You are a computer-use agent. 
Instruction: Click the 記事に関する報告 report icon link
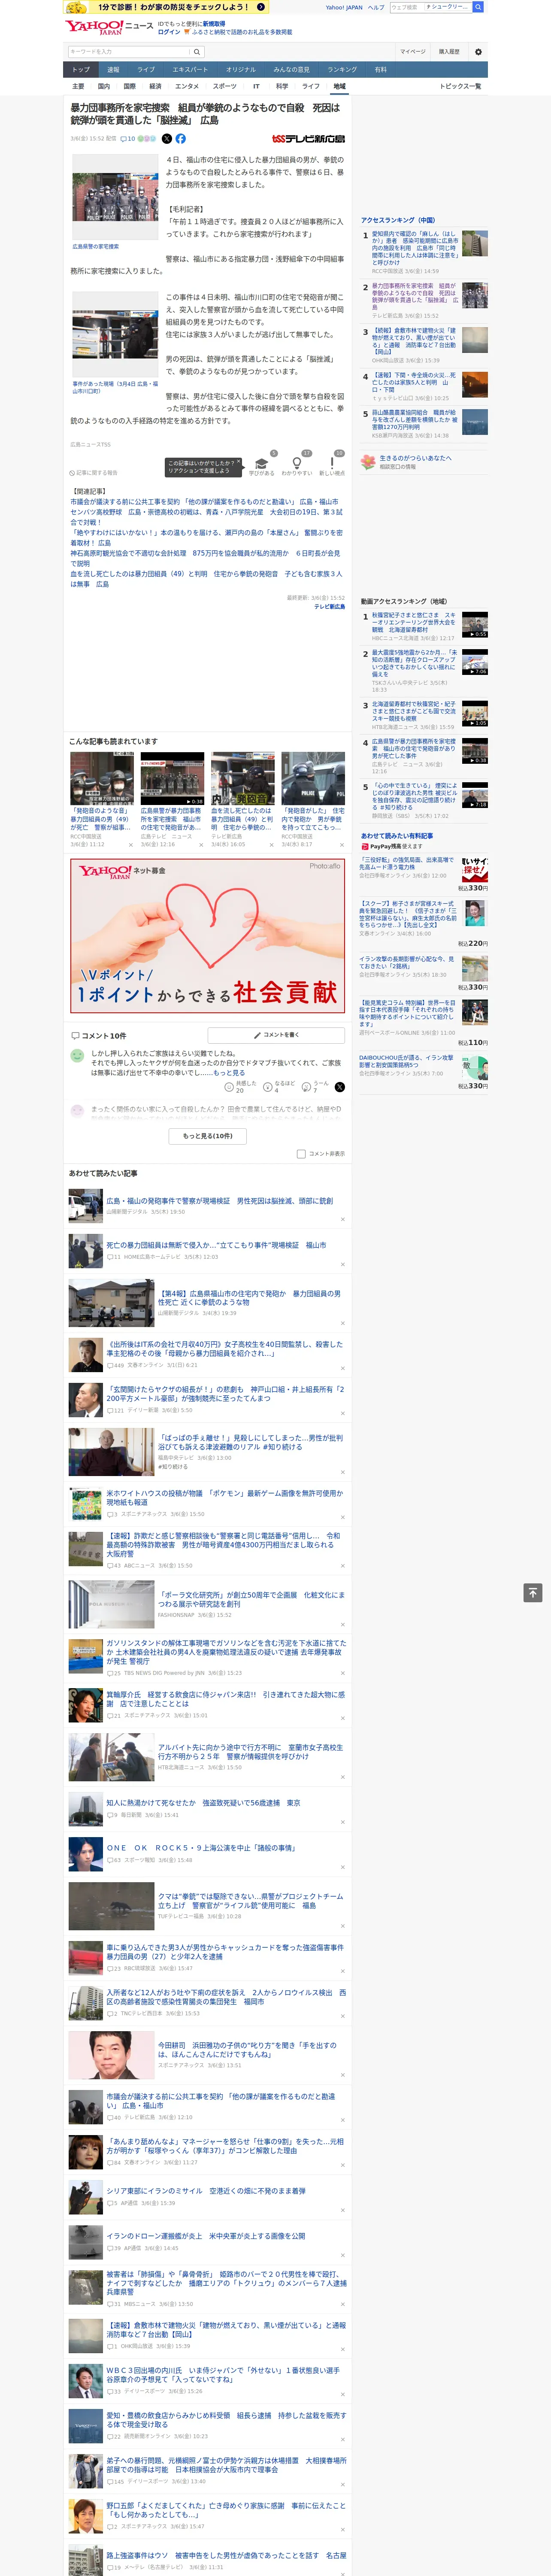(94, 473)
